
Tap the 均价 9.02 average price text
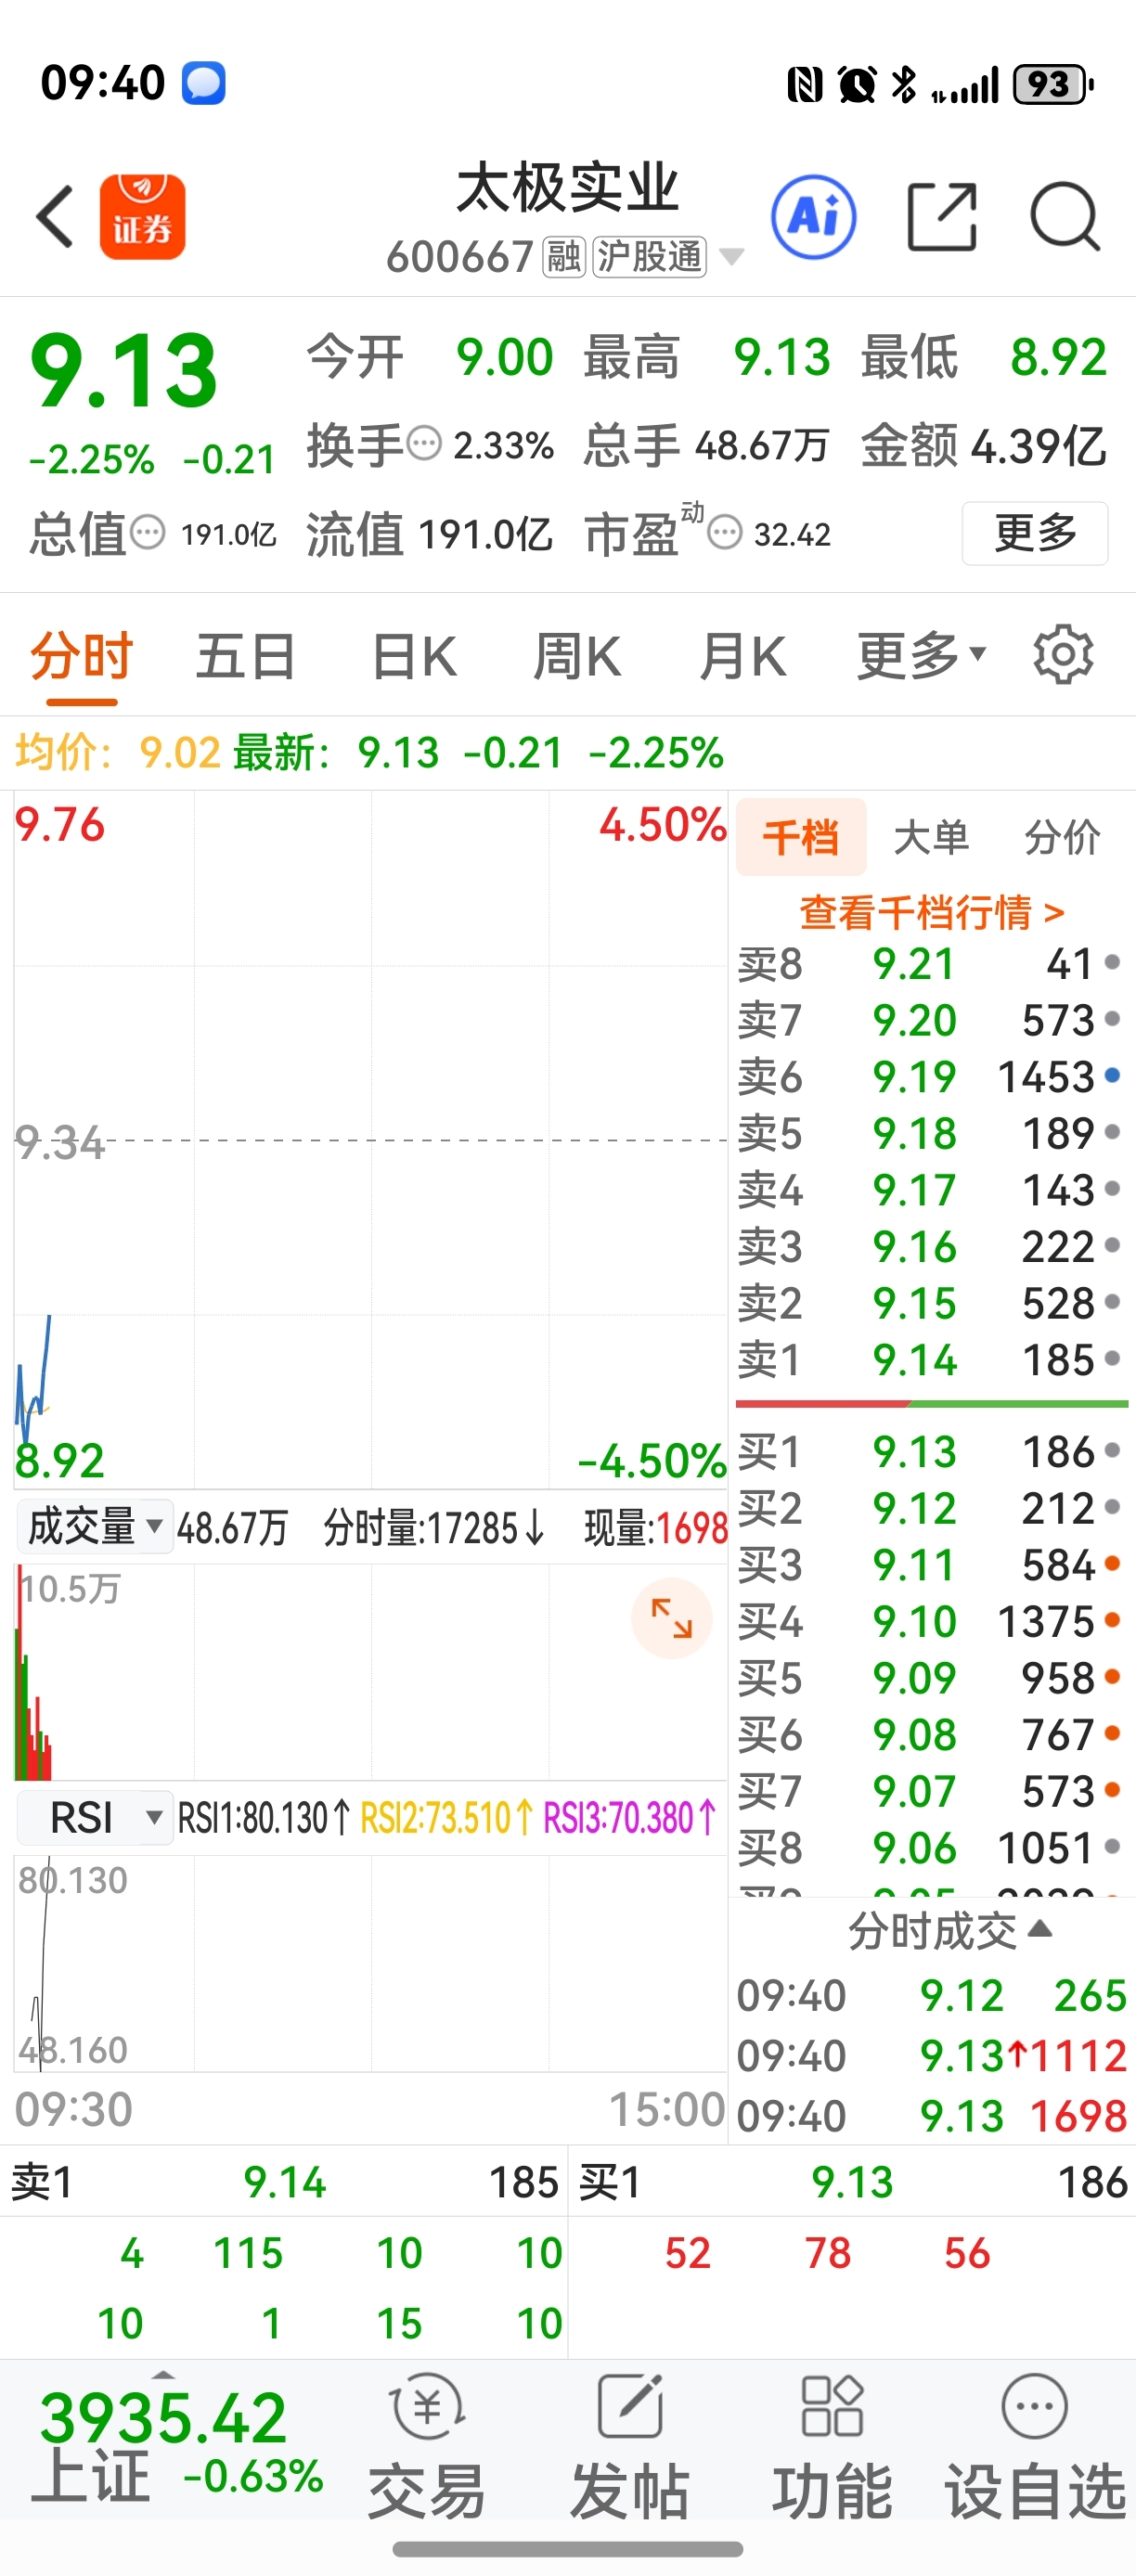pos(118,751)
